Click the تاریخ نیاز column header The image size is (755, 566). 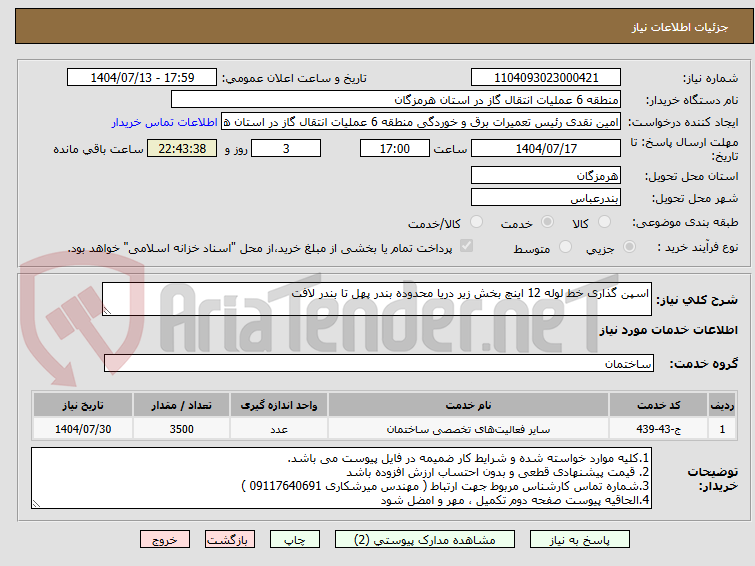(x=83, y=405)
